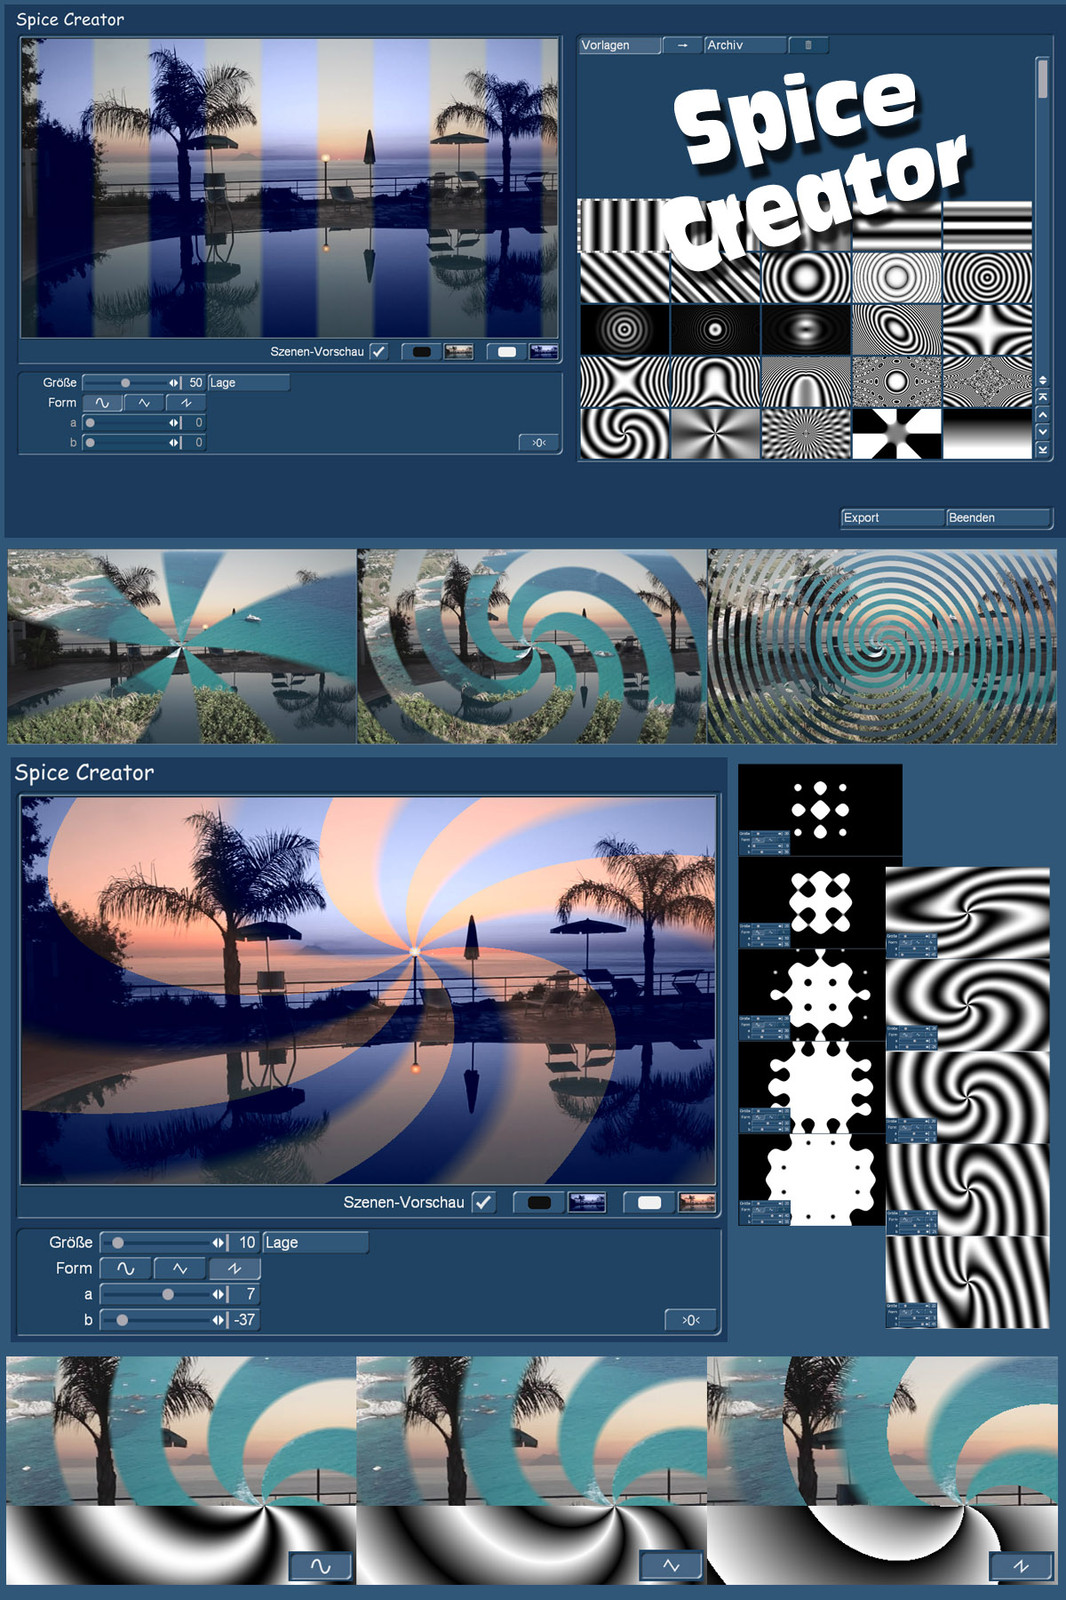Click the >0< reset button in lower window
Image resolution: width=1066 pixels, height=1600 pixels.
pyautogui.click(x=690, y=1321)
